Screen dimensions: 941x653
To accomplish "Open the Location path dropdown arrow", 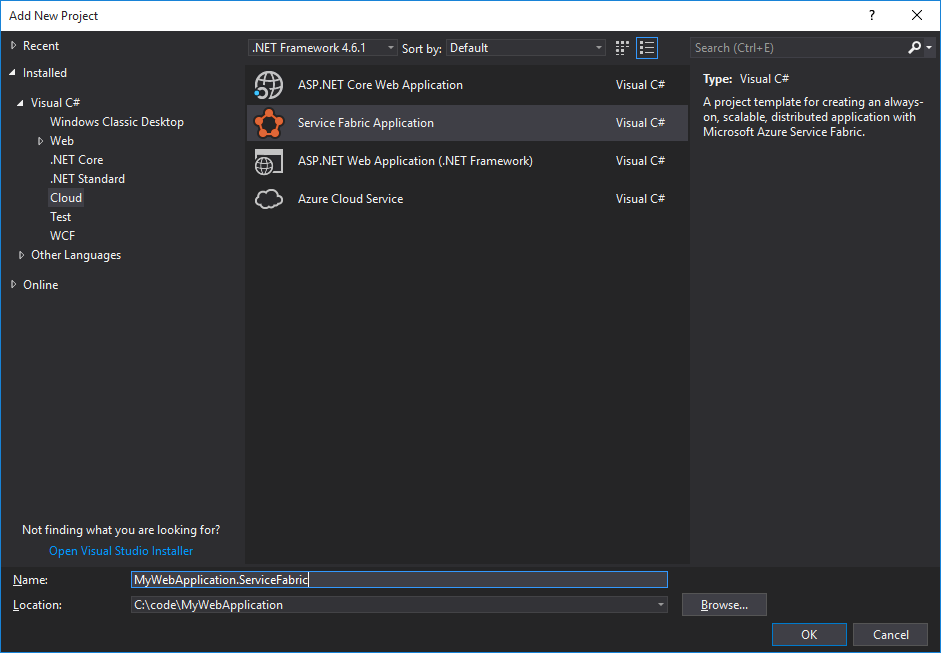I will (x=660, y=604).
